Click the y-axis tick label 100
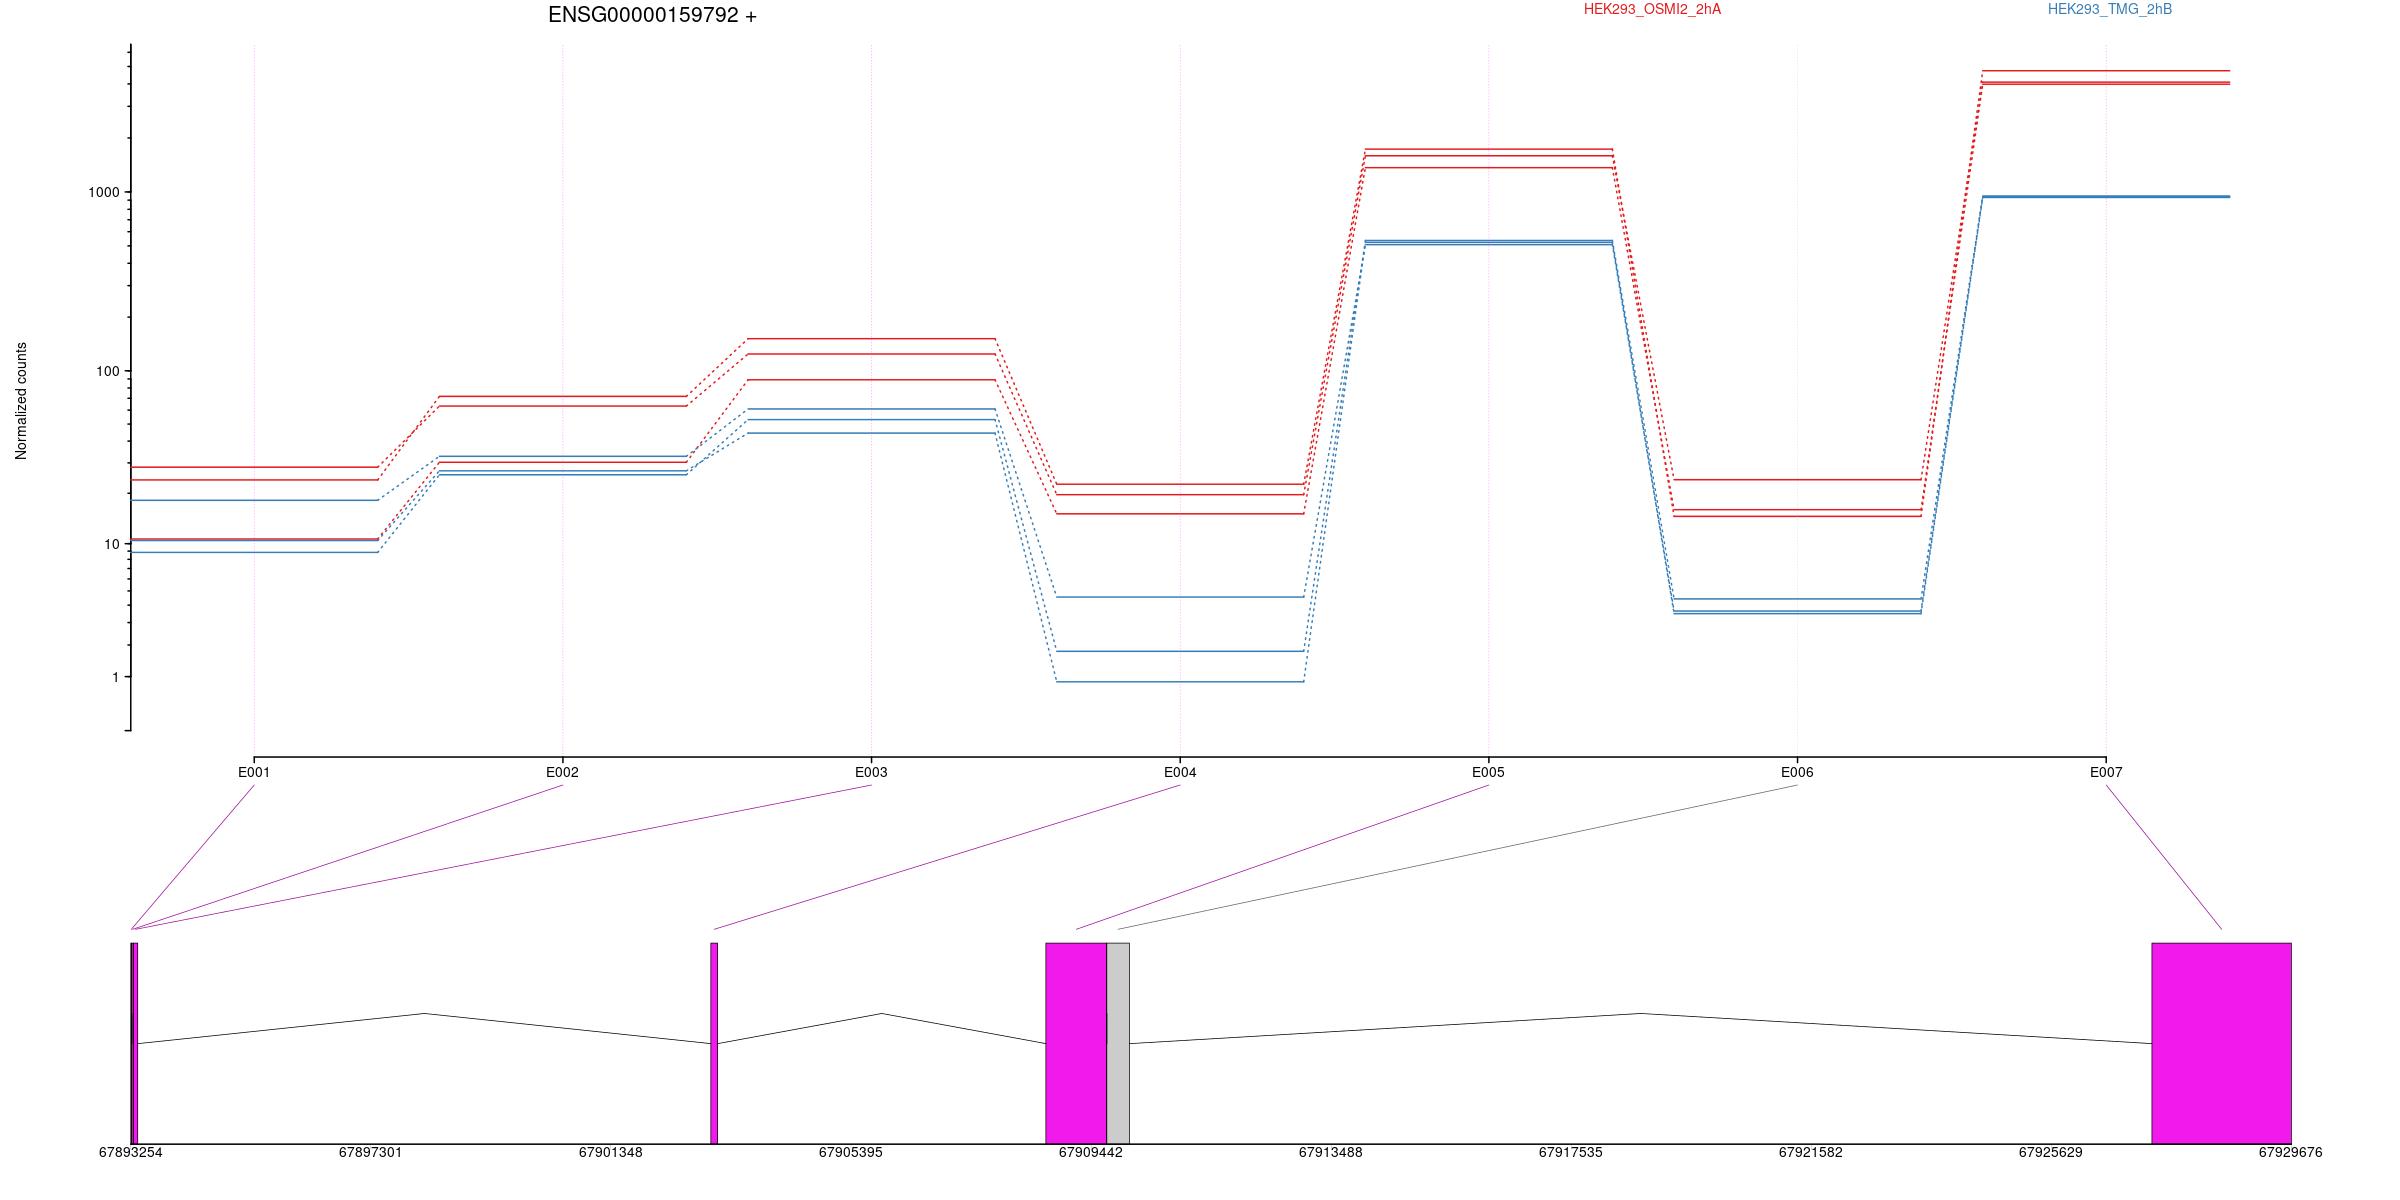2400x1200 pixels. (x=107, y=371)
